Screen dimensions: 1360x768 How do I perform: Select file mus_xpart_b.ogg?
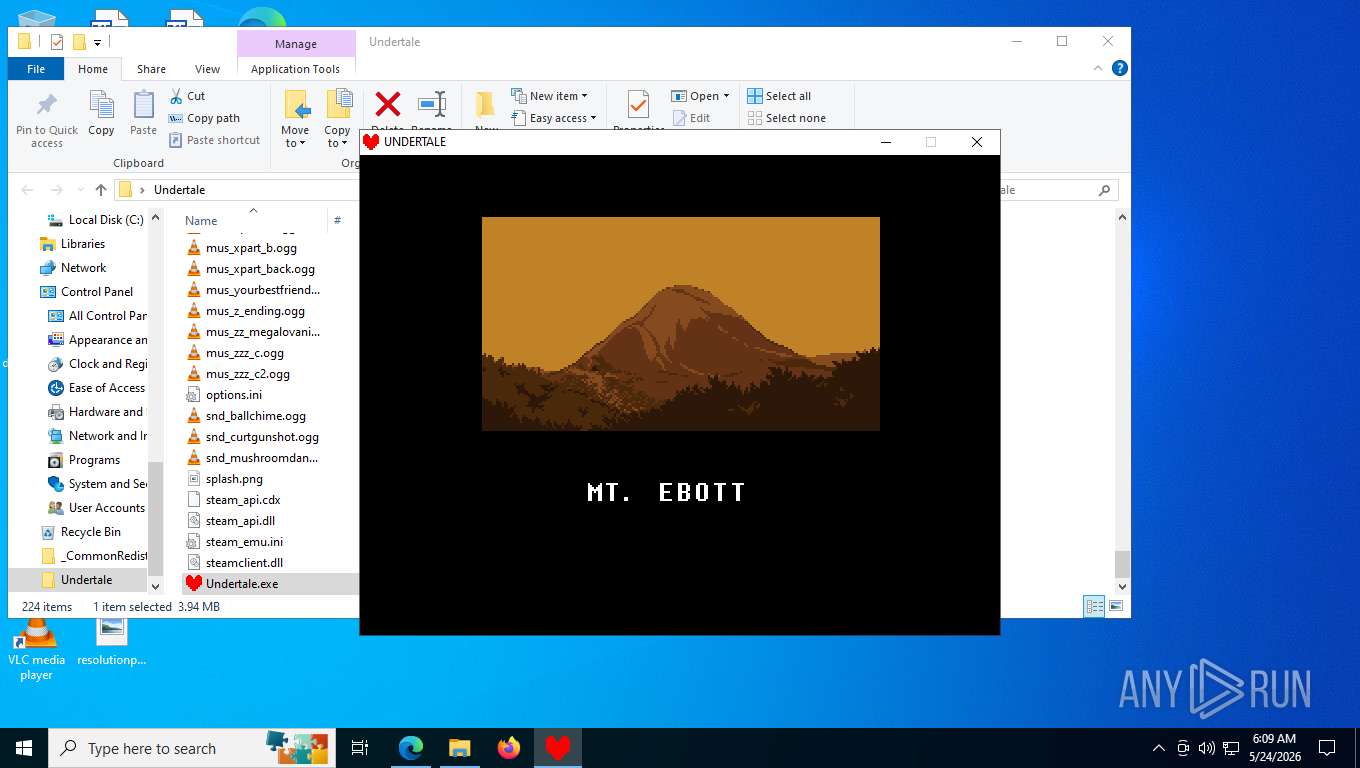click(241, 248)
